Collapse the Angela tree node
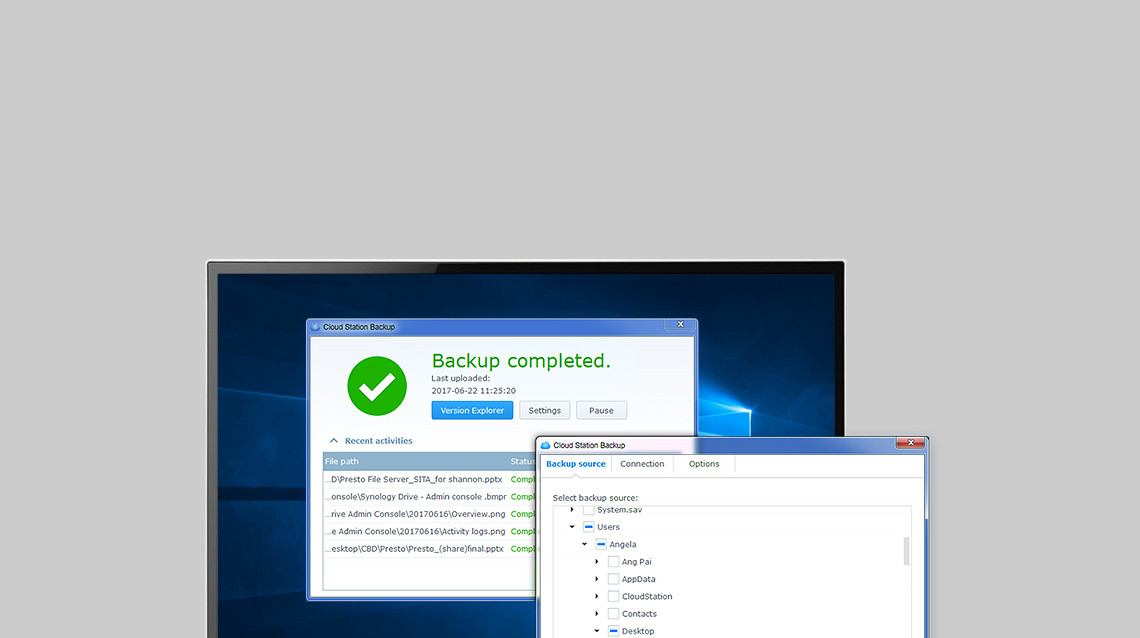Screen dimensions: 1140x638 click(x=585, y=544)
